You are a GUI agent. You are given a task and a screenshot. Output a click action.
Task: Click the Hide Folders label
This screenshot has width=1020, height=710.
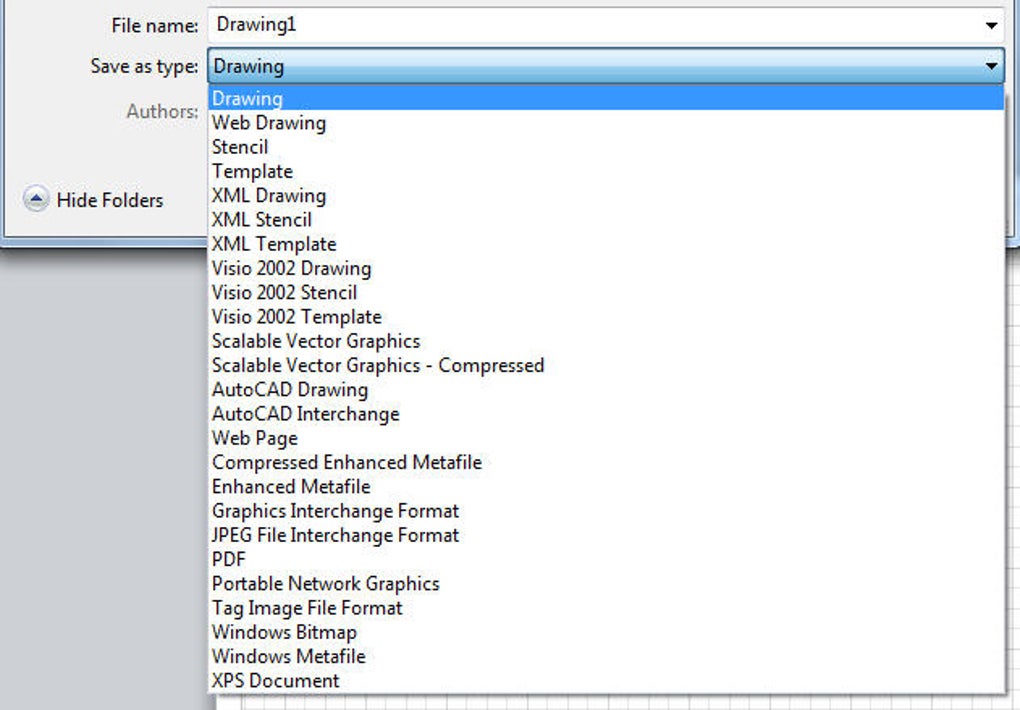point(110,200)
